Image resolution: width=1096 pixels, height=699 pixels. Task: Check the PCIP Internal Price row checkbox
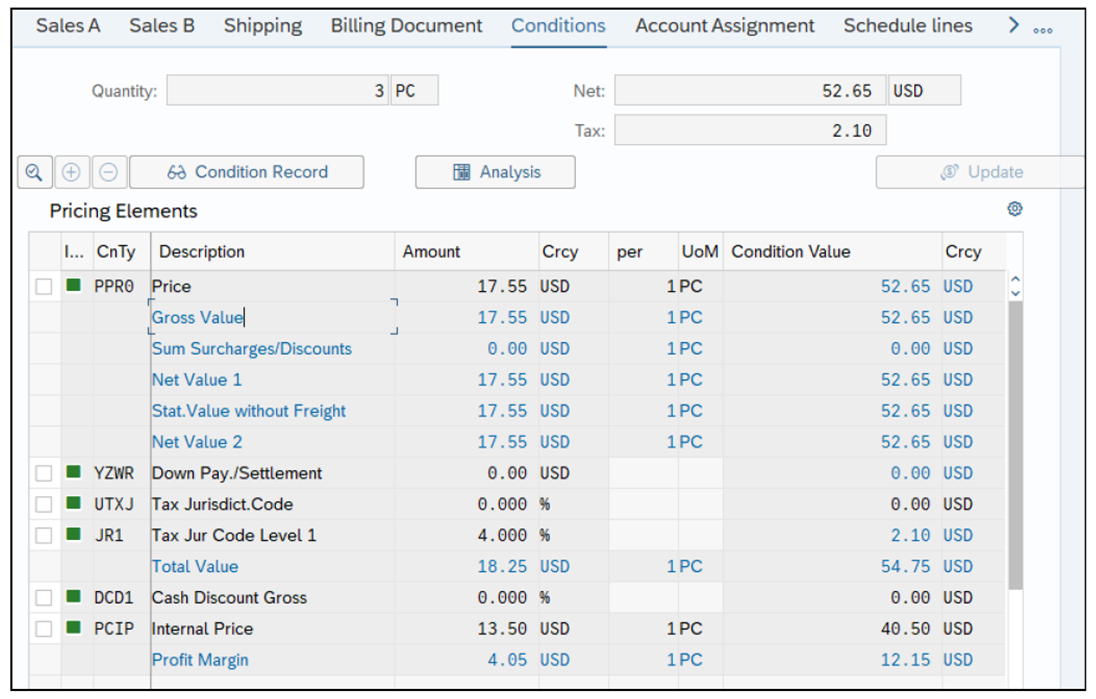43,629
